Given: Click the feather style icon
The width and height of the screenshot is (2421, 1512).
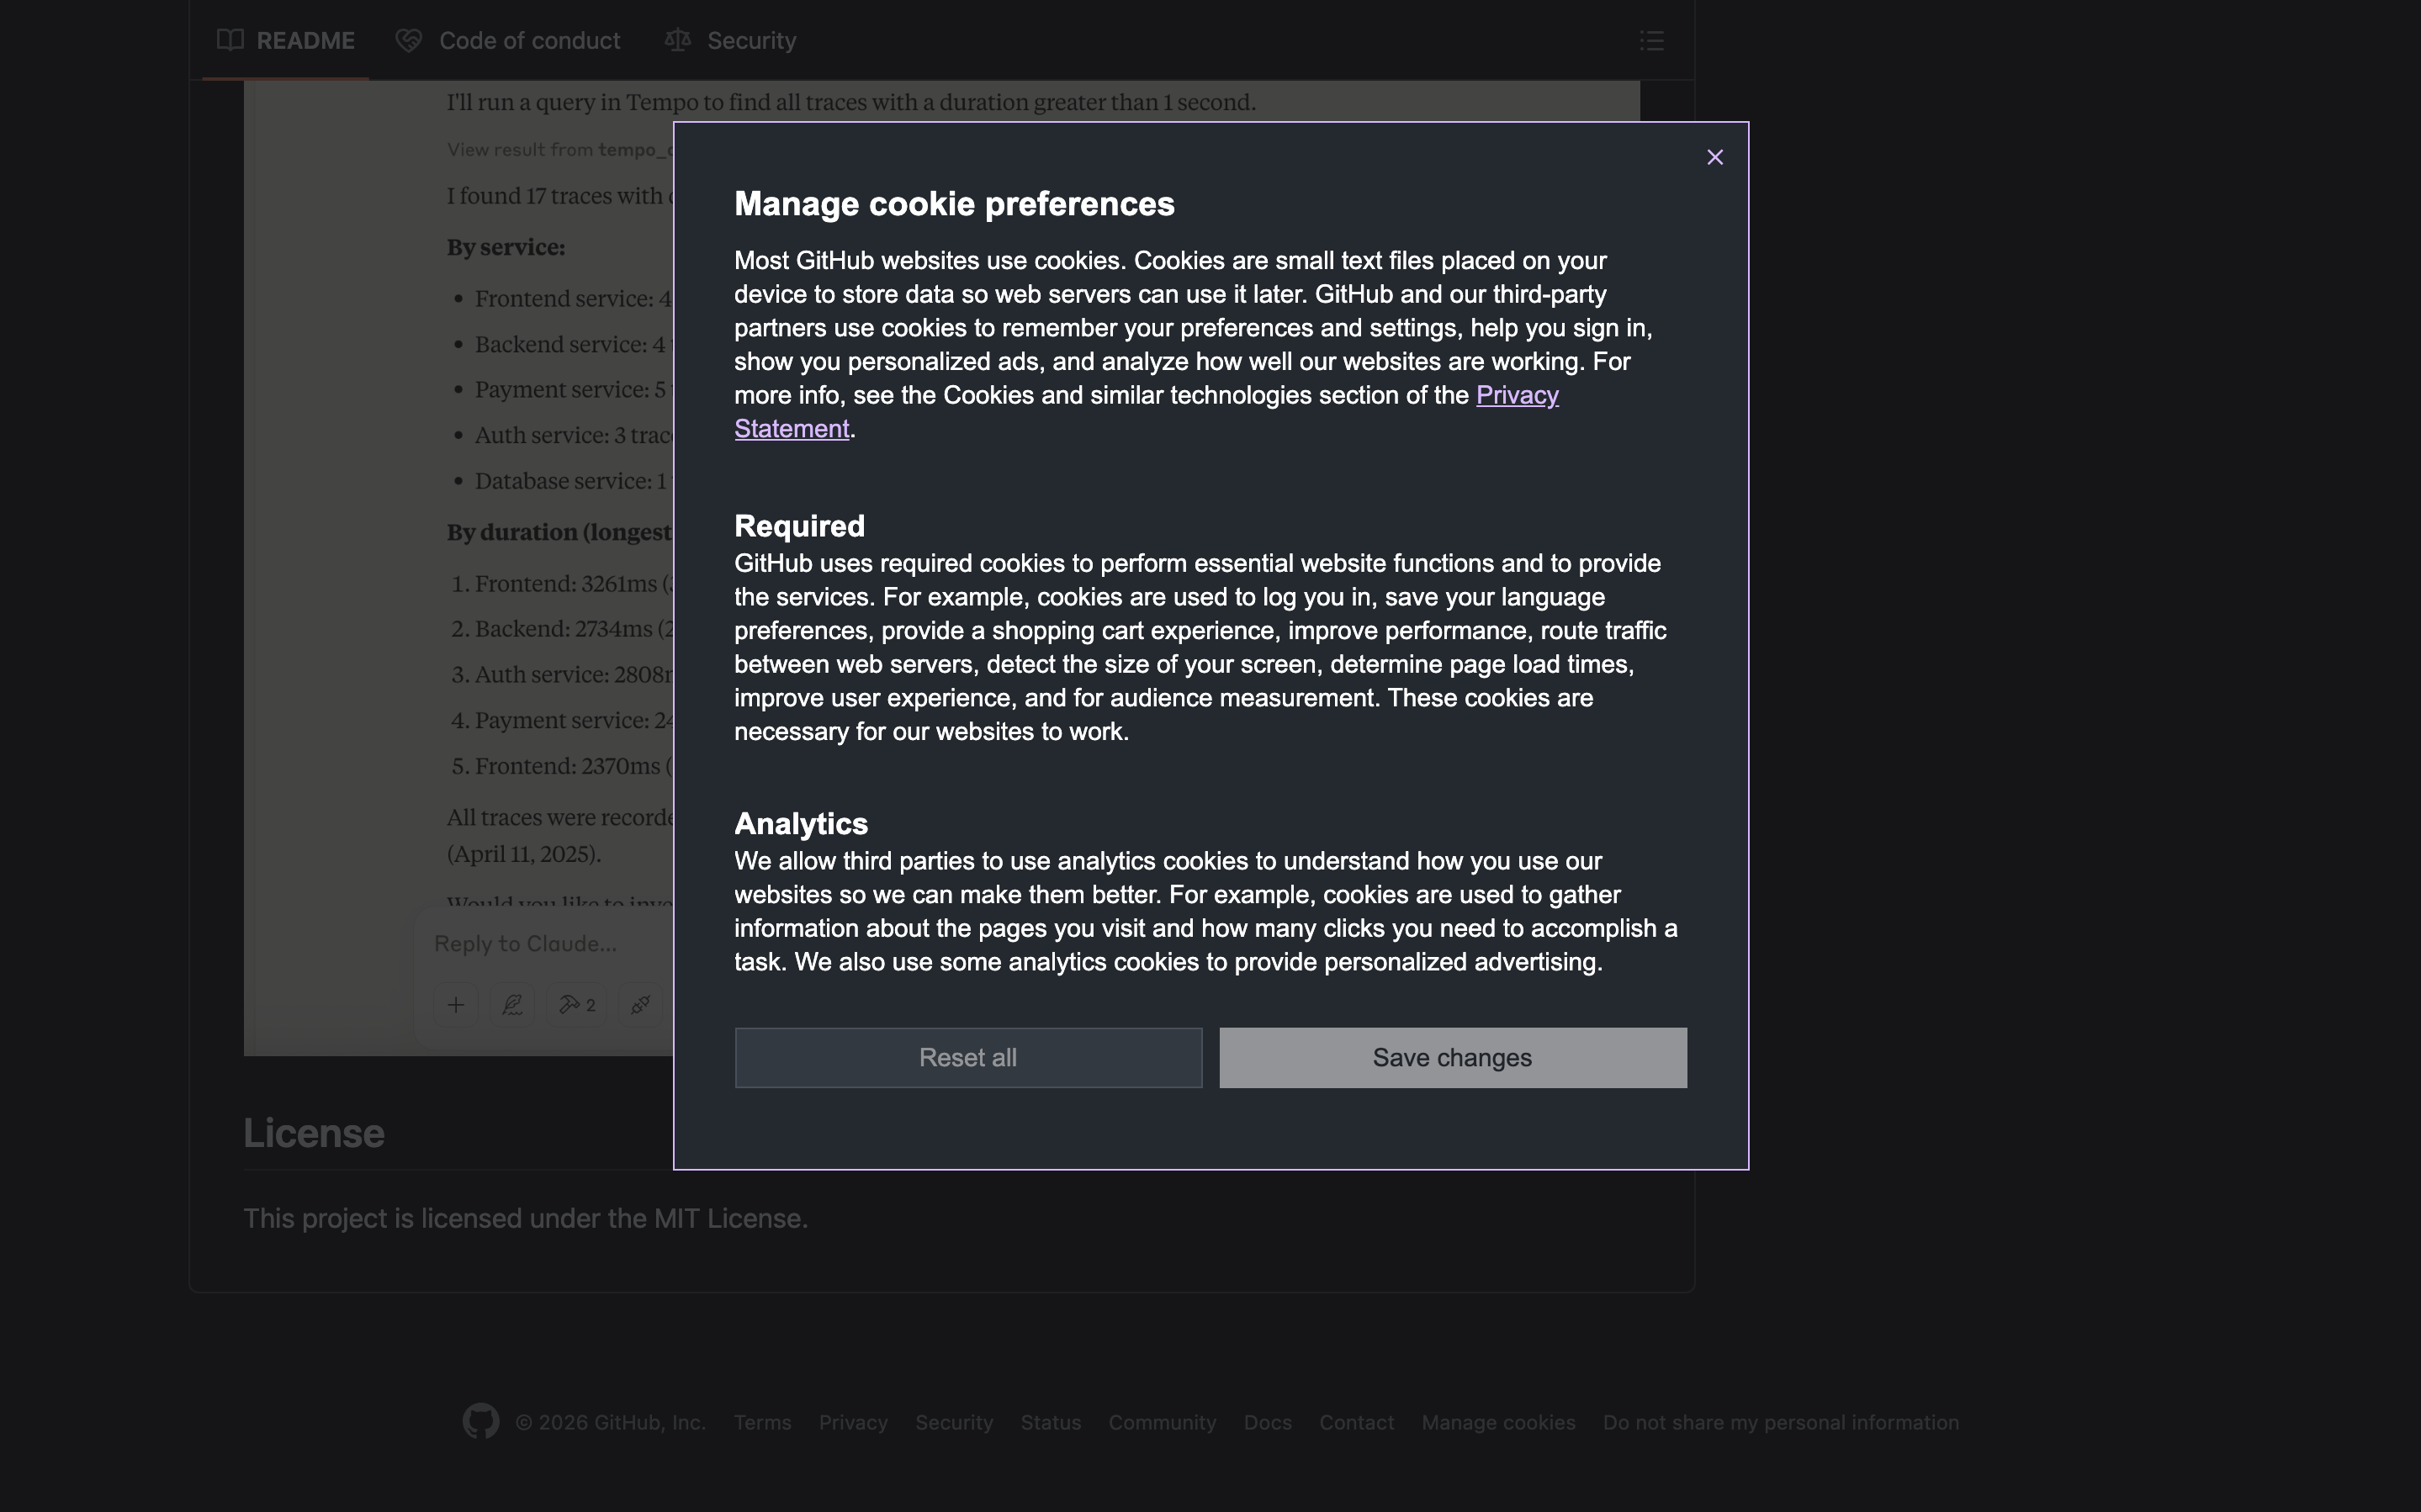Looking at the screenshot, I should point(513,1004).
